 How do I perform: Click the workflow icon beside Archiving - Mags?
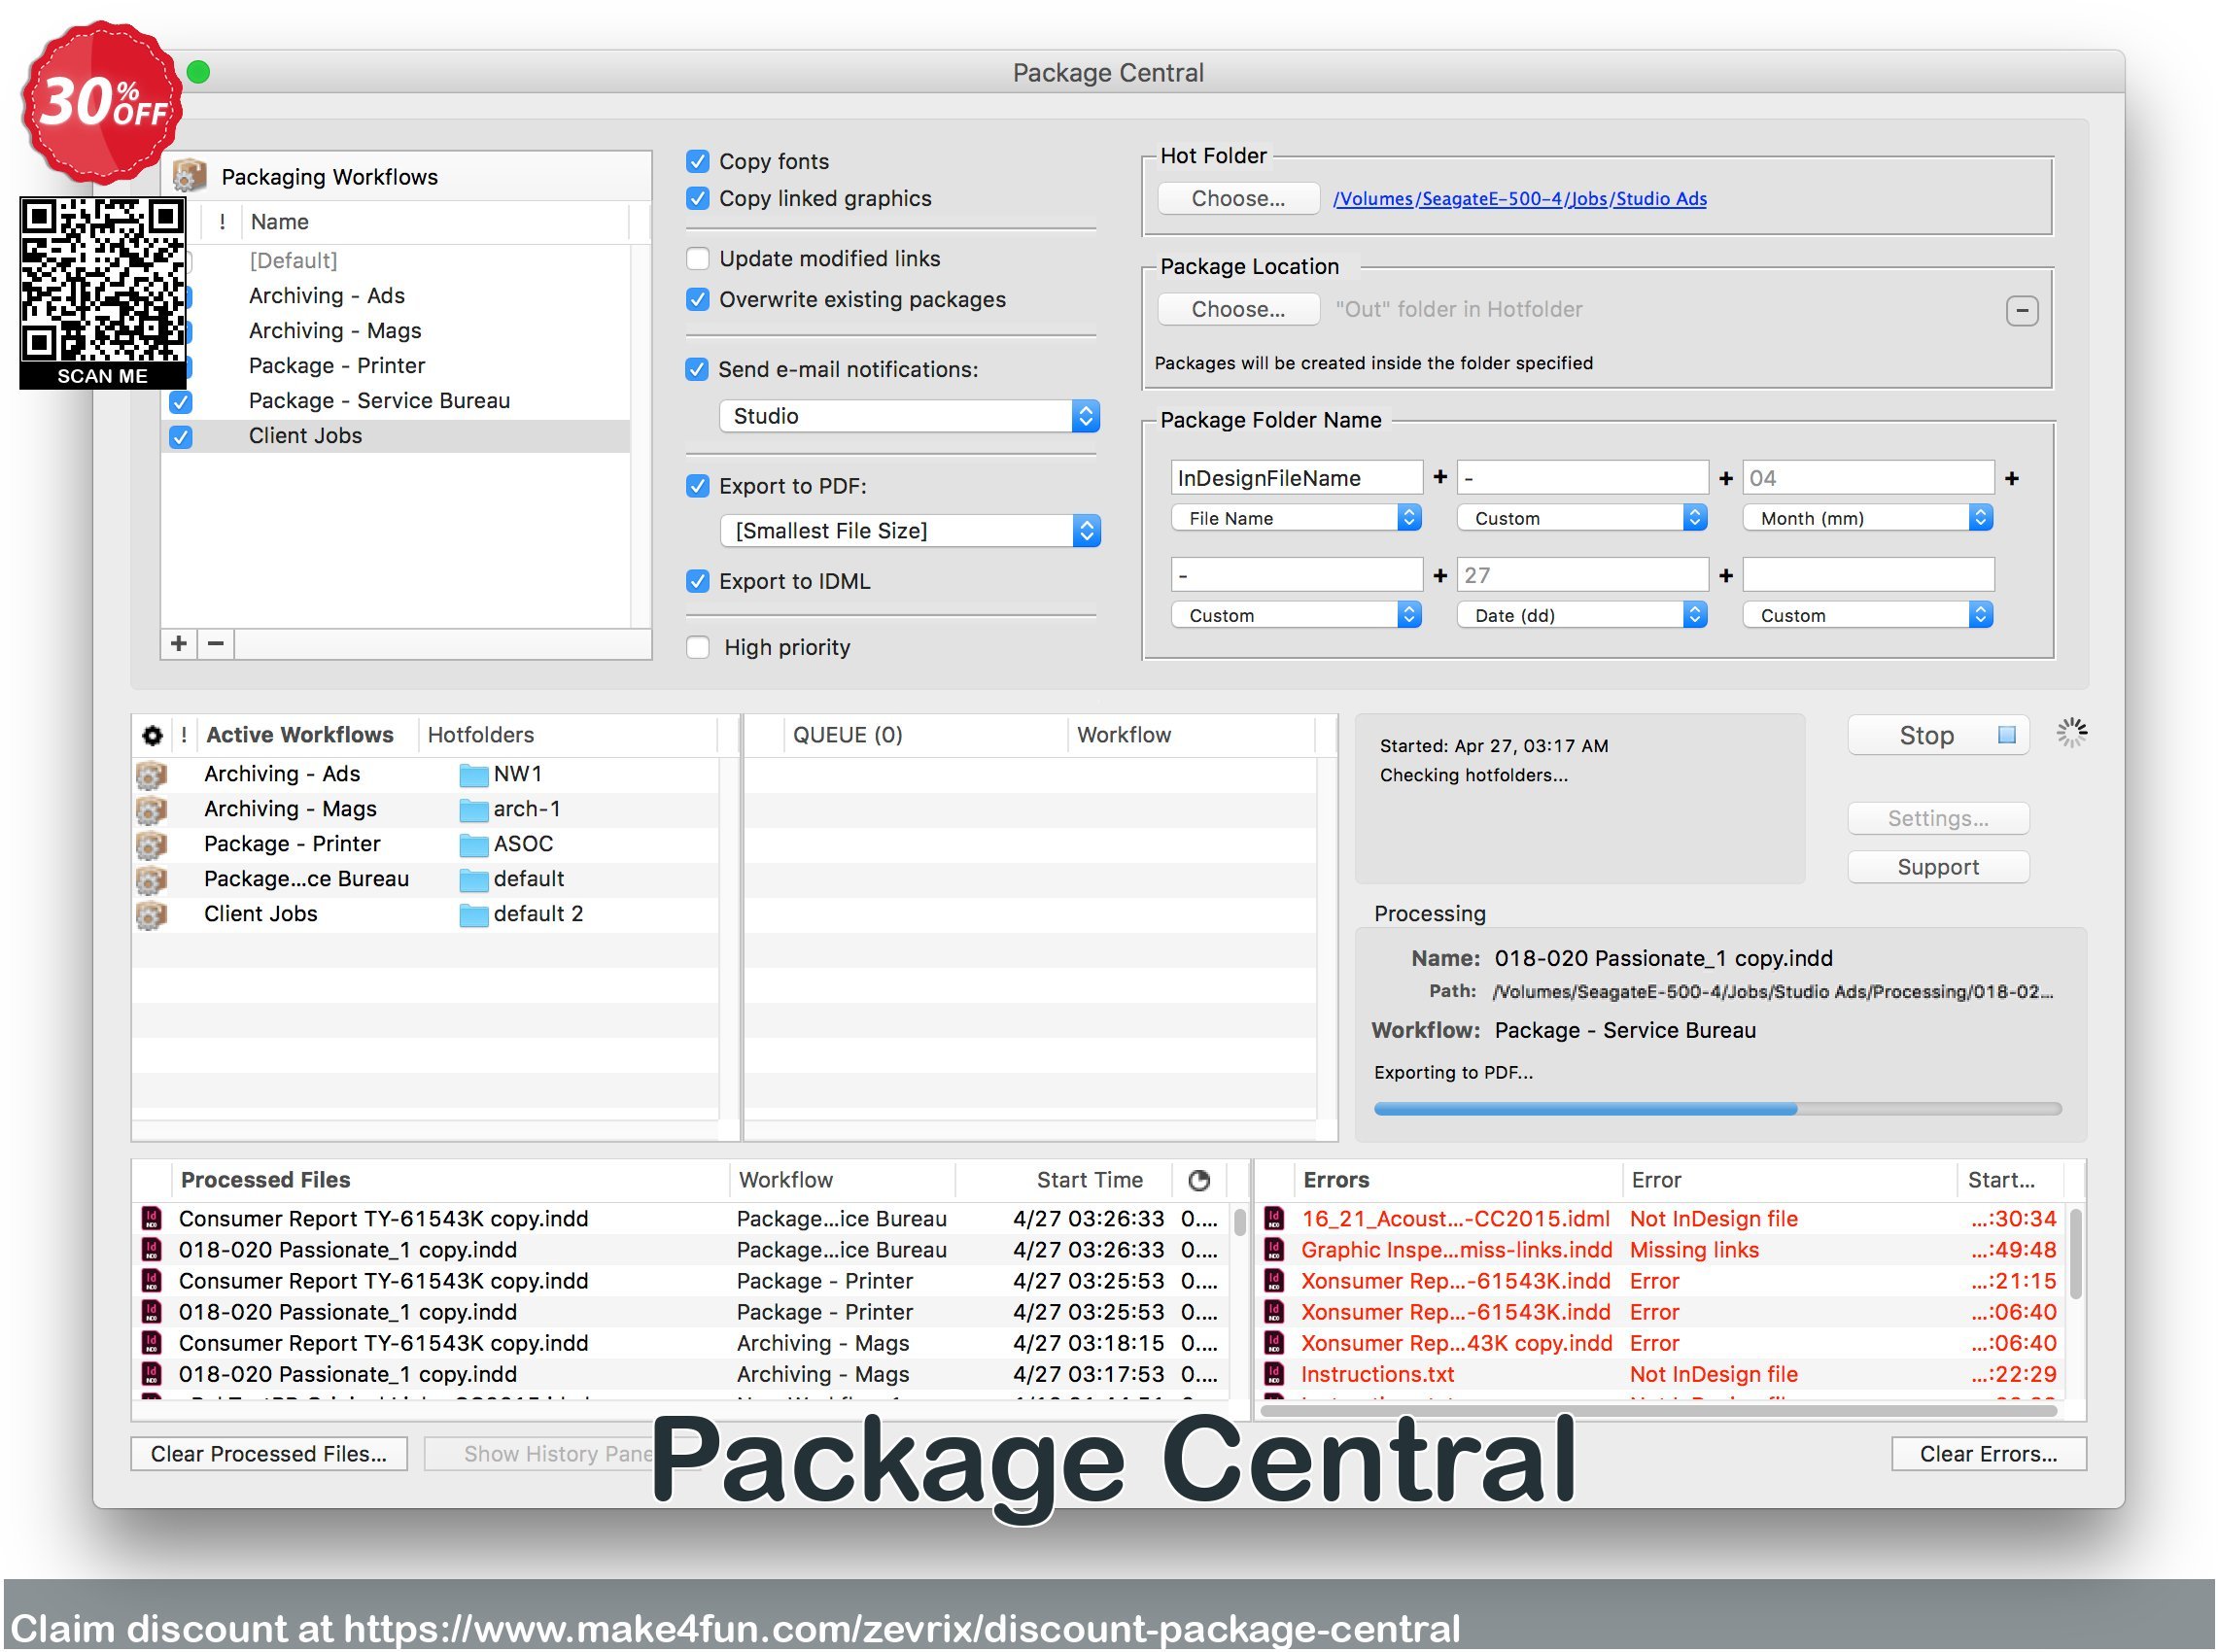coord(151,810)
